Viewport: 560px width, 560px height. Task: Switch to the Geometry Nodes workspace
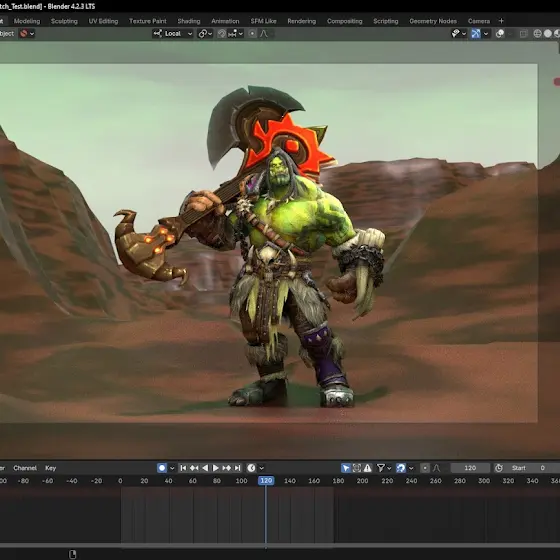pyautogui.click(x=433, y=21)
